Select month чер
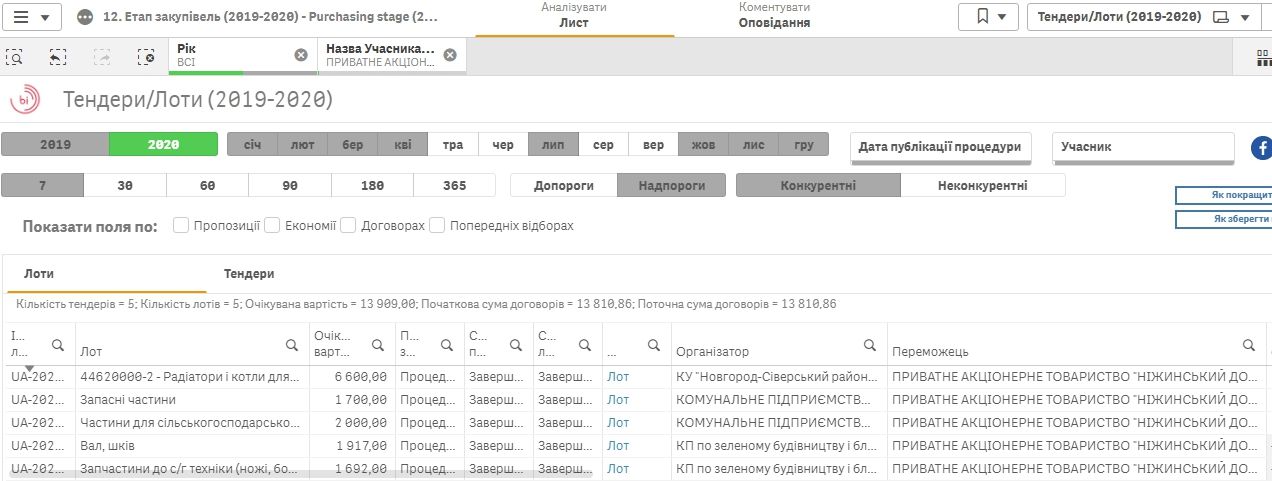Screen dimensions: 1272x481 coord(503,144)
